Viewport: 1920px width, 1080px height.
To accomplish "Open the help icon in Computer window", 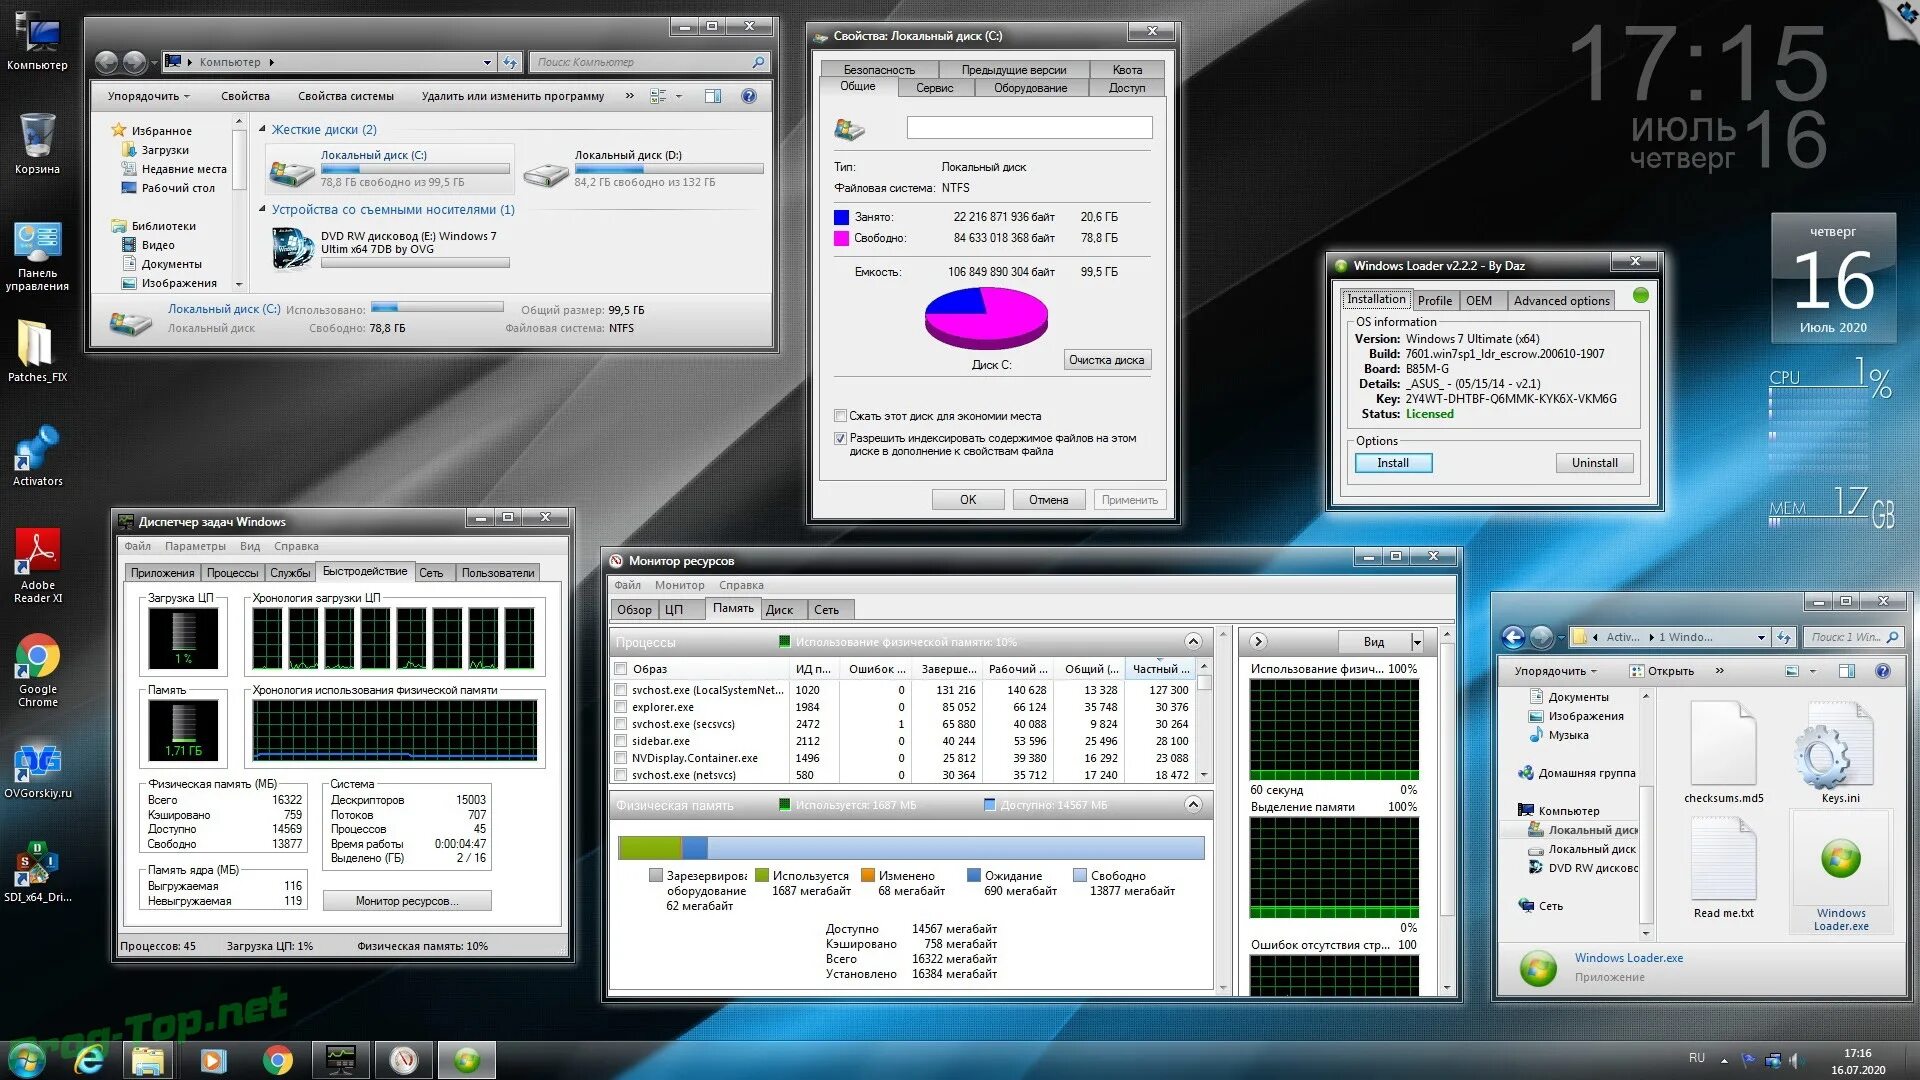I will [749, 96].
